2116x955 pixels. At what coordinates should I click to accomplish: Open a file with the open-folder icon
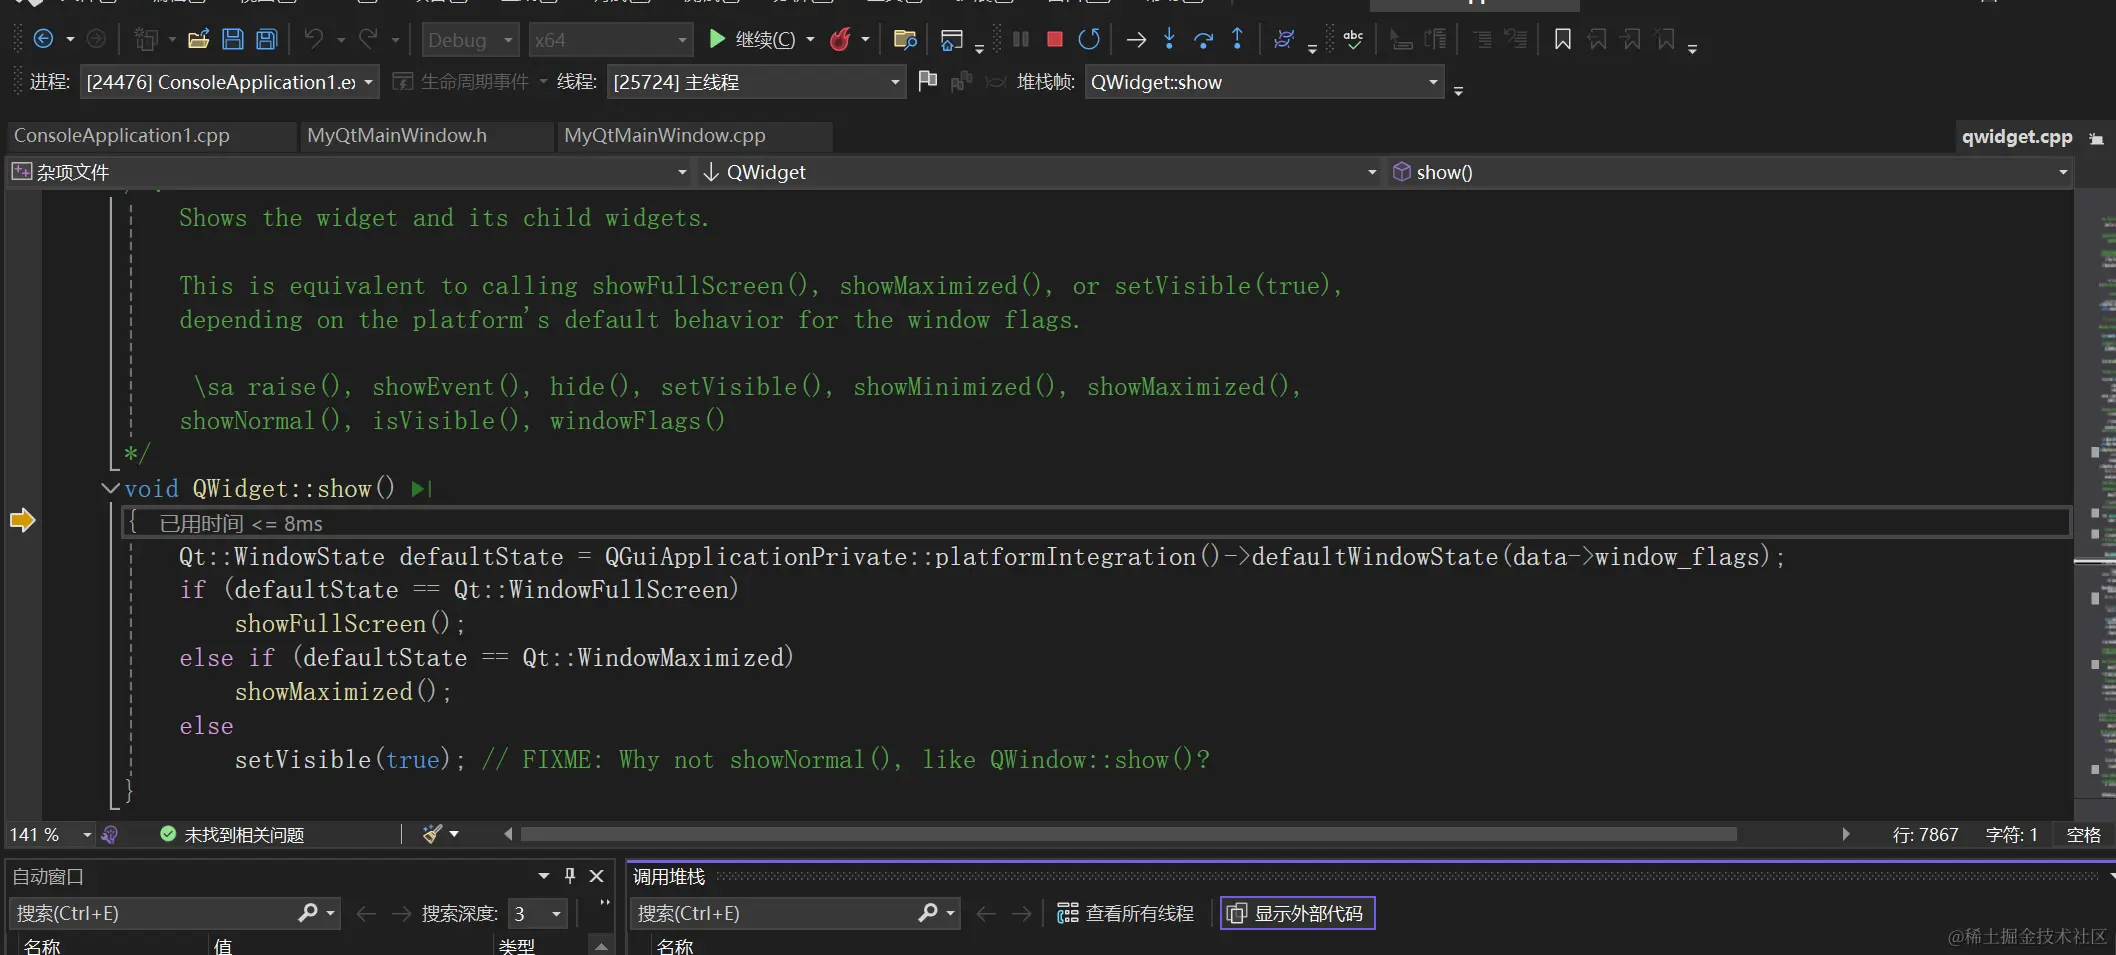pos(198,39)
